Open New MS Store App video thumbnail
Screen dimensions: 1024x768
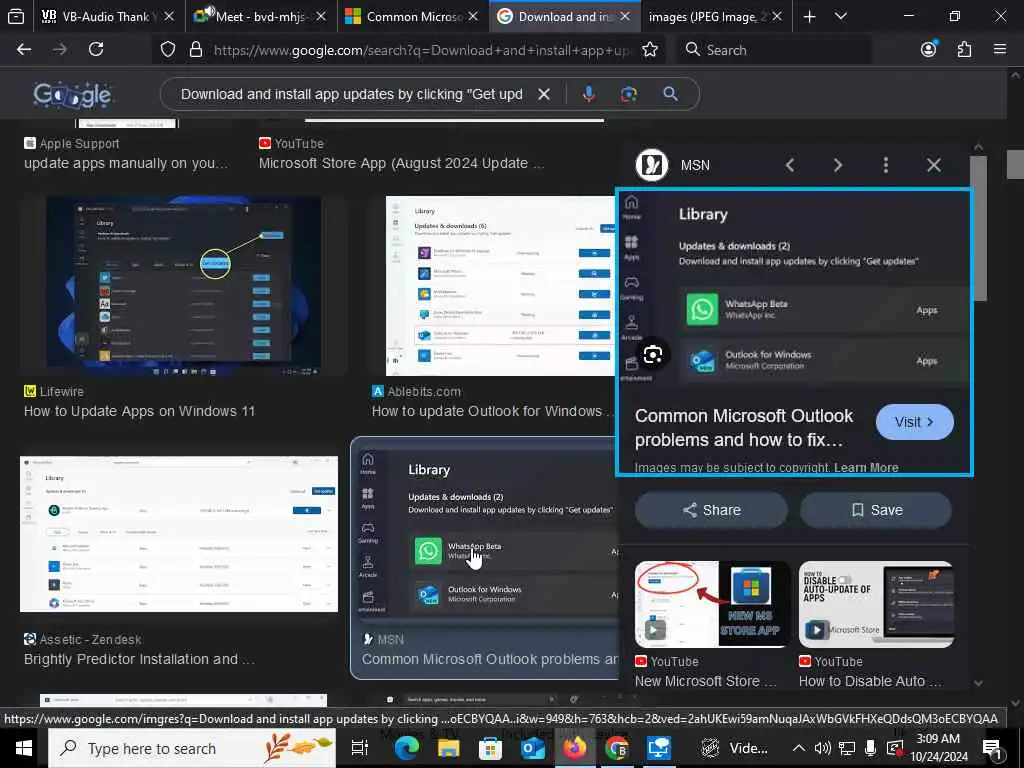pyautogui.click(x=712, y=604)
